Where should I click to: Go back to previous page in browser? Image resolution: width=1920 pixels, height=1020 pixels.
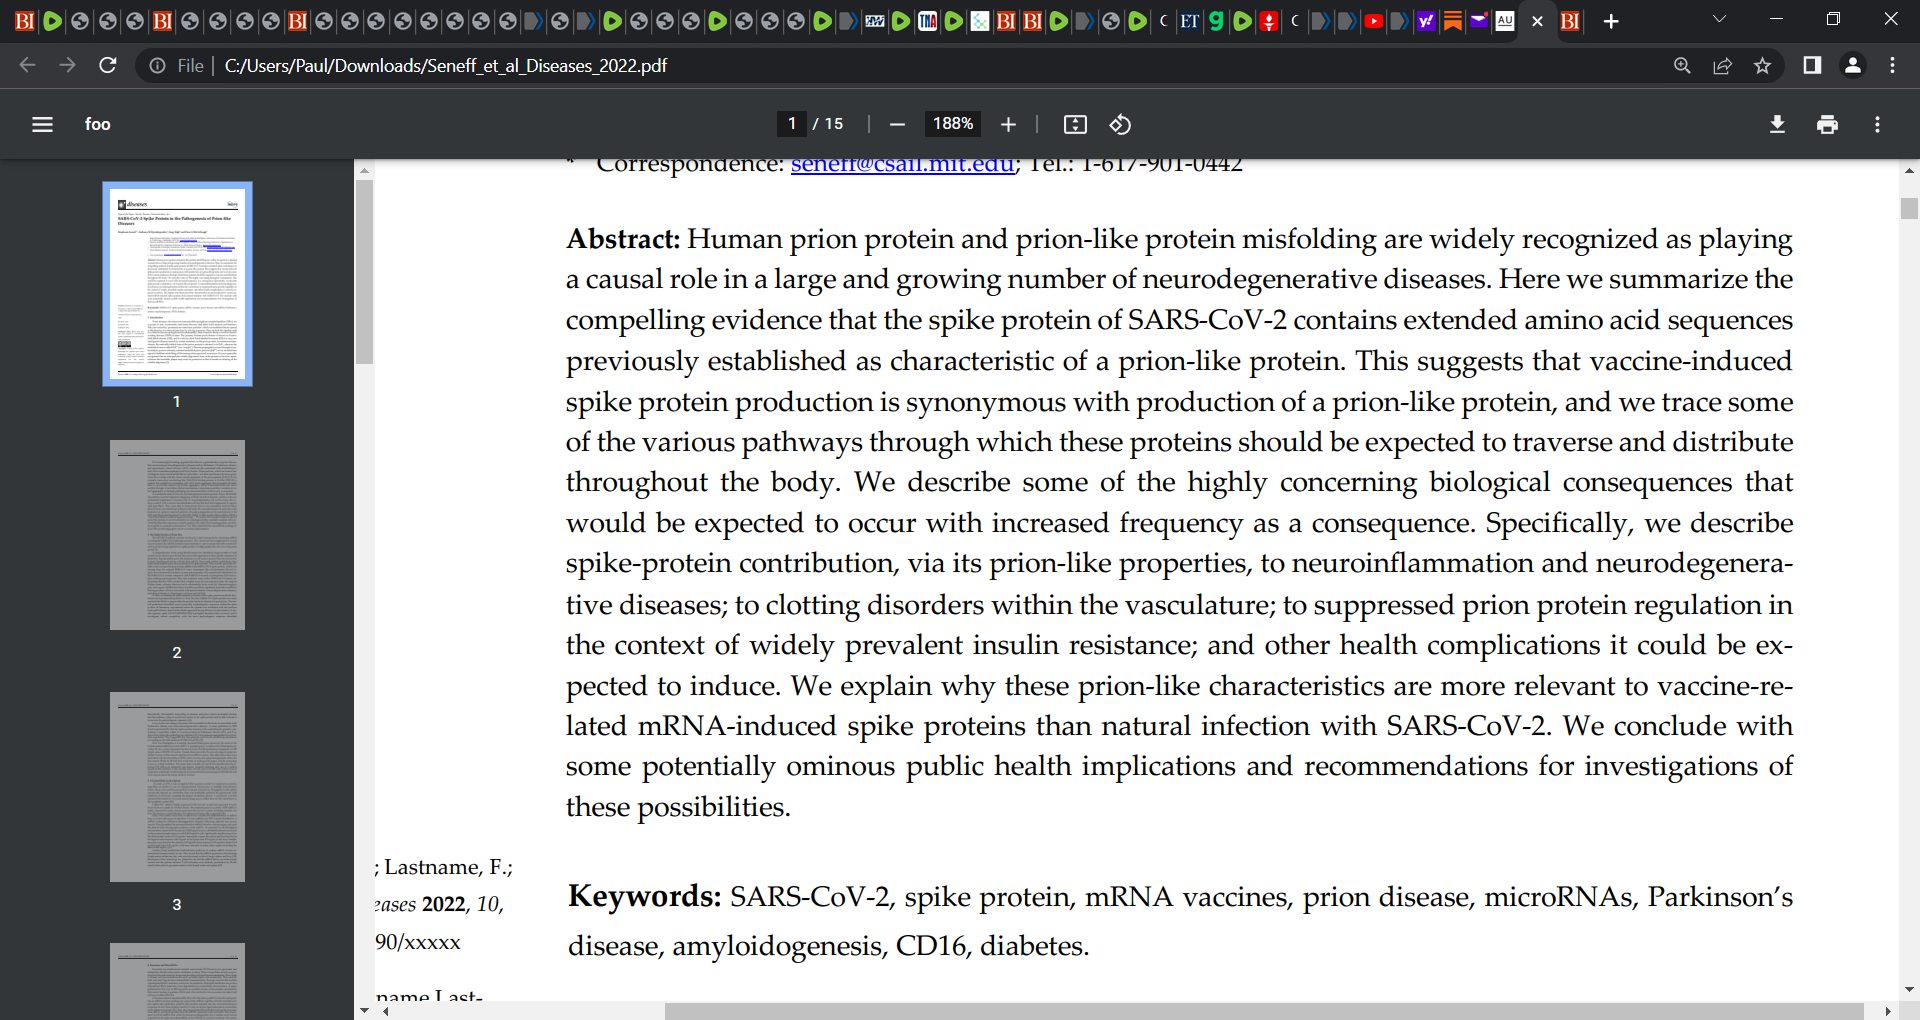click(x=27, y=65)
